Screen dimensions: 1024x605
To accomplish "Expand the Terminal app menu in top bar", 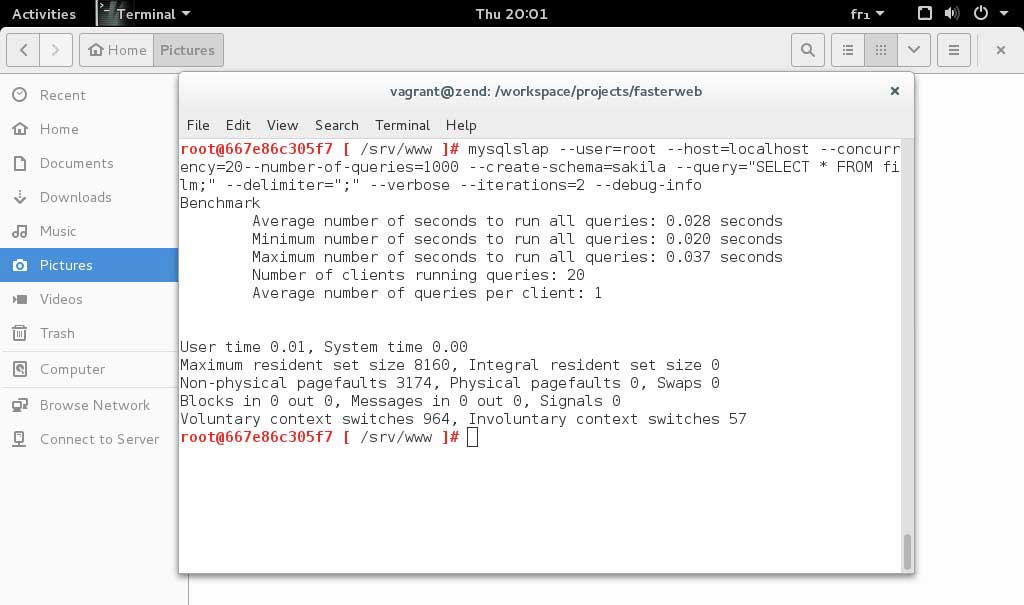I will (146, 14).
